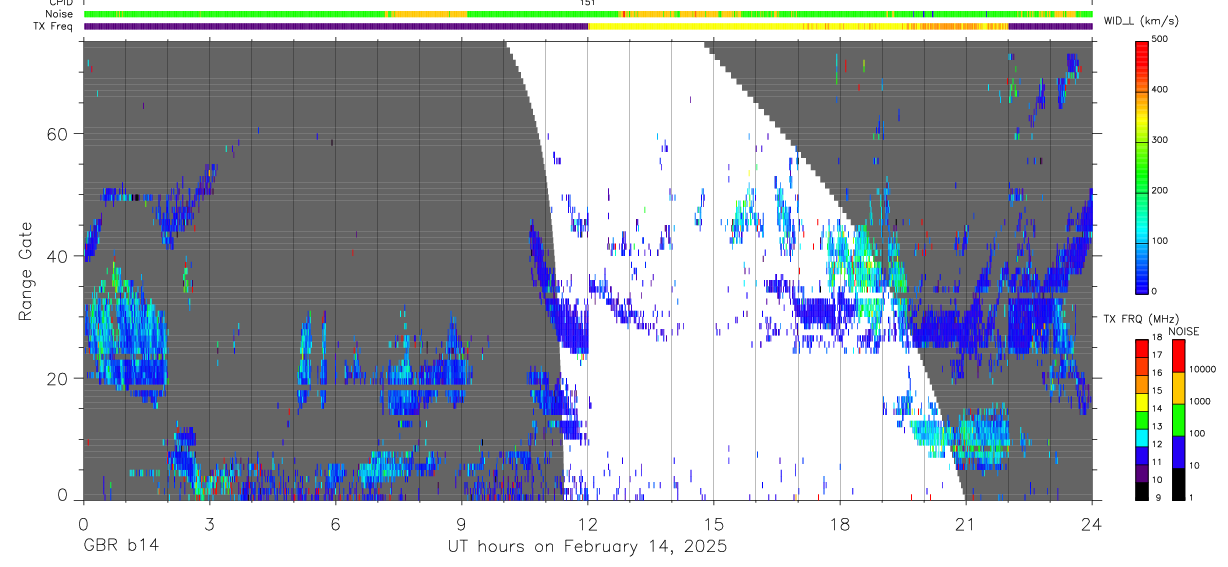This screenshot has height=567, width=1228.
Task: Click the green segment of the NOISE legend
Action: (1178, 419)
